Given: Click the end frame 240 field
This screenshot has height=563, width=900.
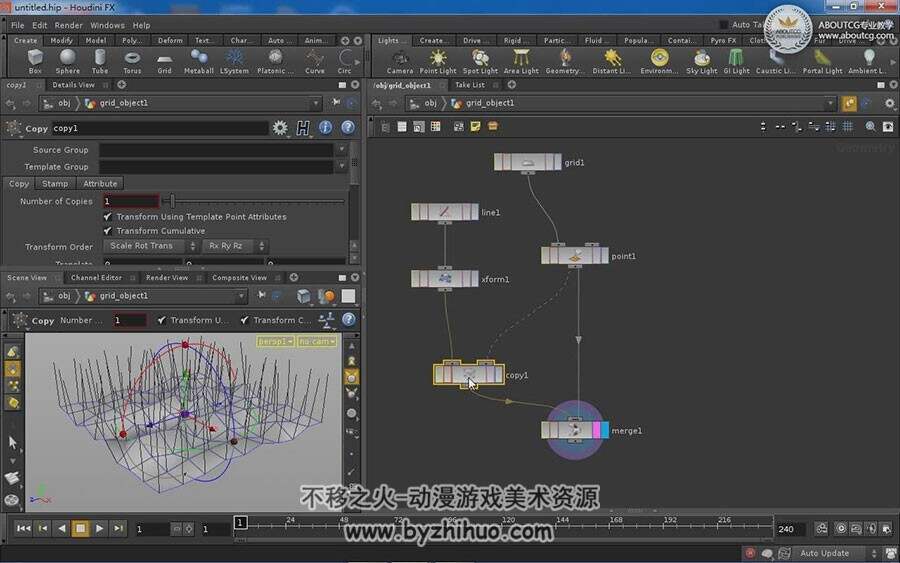Looking at the screenshot, I should click(791, 529).
